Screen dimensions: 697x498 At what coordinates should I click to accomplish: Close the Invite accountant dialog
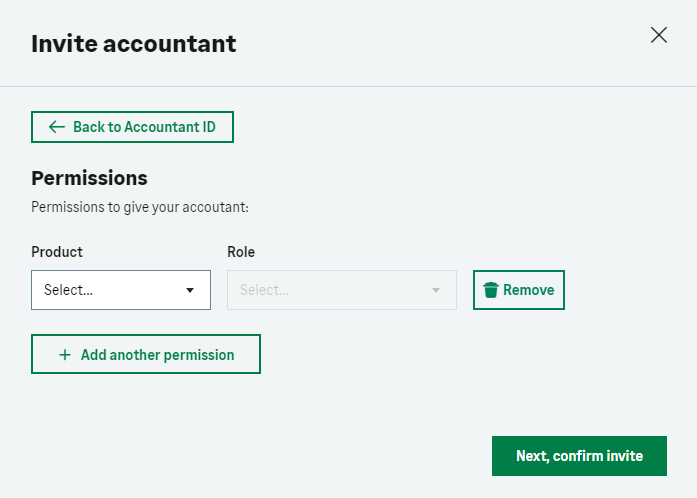pos(659,35)
